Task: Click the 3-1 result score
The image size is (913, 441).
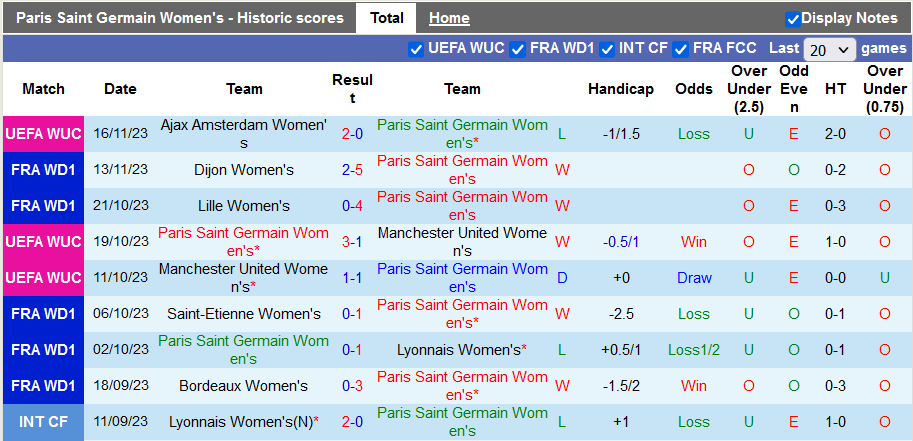Action: pos(352,242)
